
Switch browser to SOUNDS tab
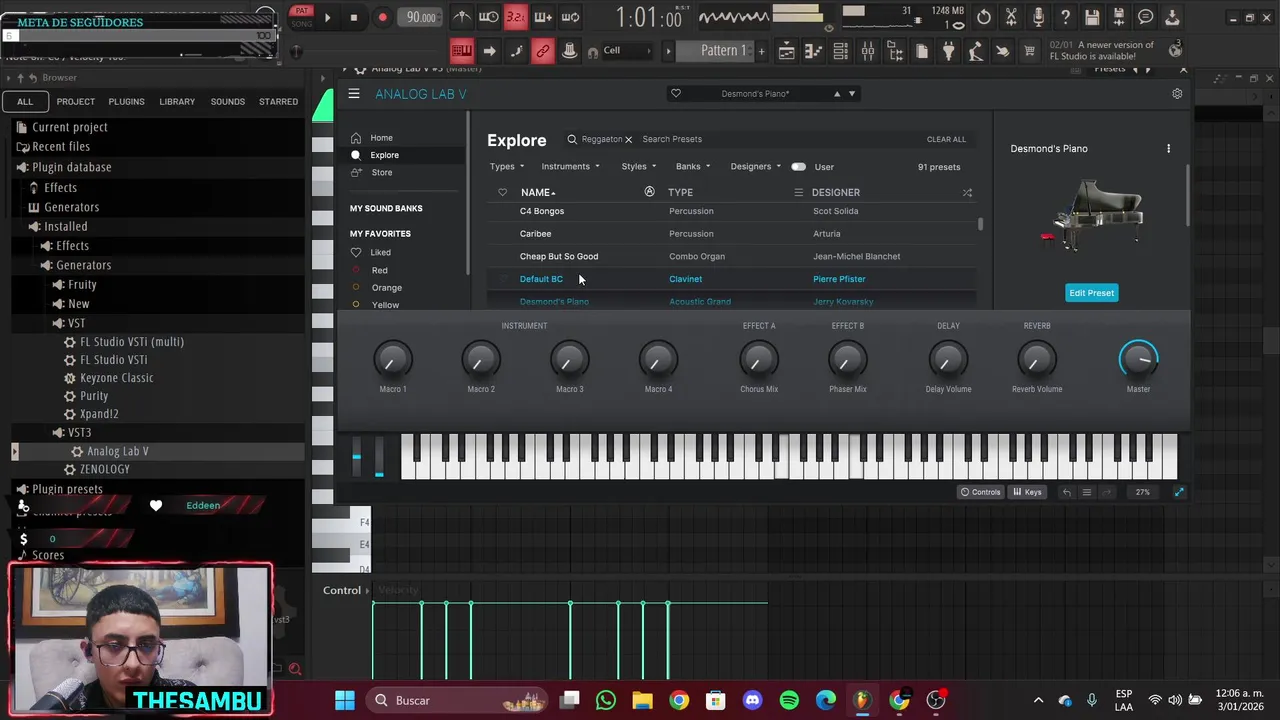click(x=228, y=101)
